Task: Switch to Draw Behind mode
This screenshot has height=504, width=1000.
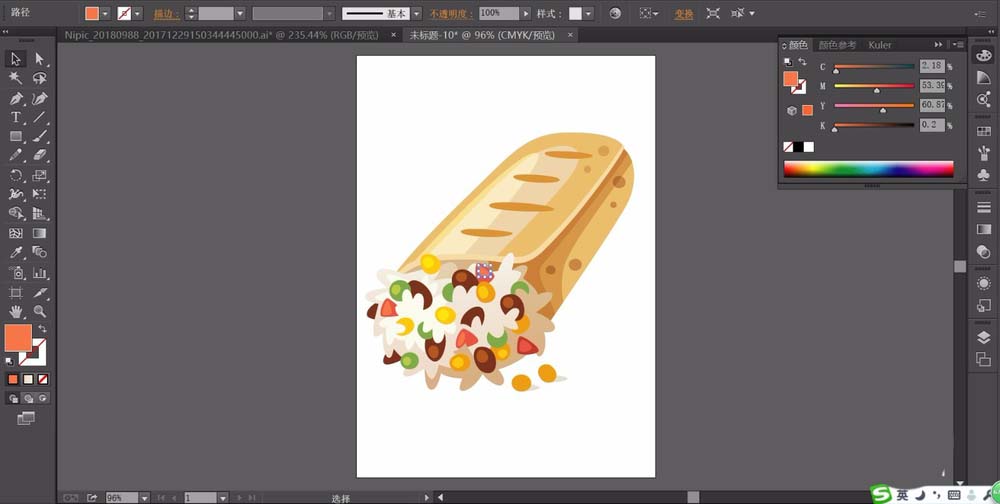Action: click(28, 399)
